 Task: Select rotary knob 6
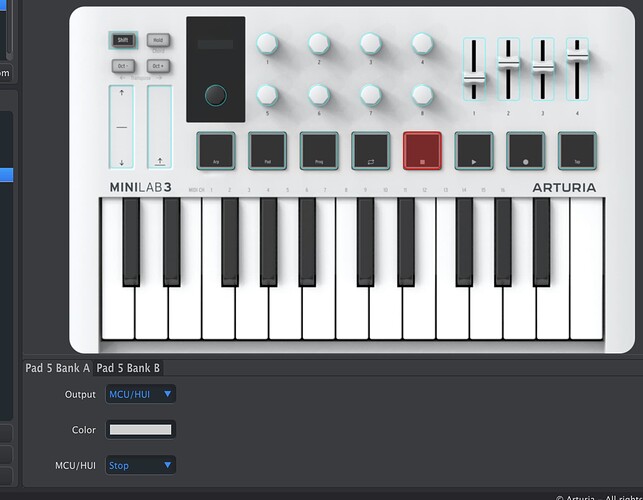point(319,95)
